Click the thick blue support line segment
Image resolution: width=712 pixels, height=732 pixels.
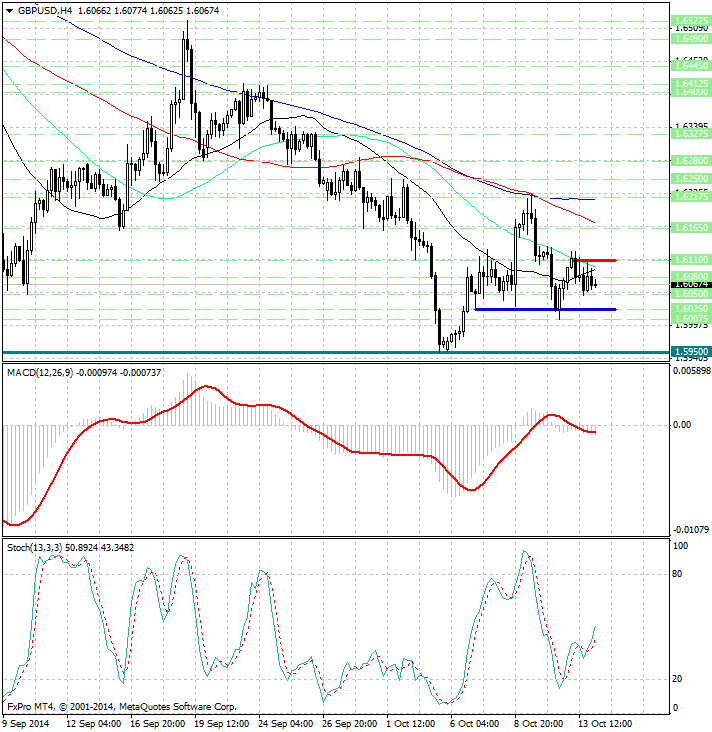pos(545,310)
